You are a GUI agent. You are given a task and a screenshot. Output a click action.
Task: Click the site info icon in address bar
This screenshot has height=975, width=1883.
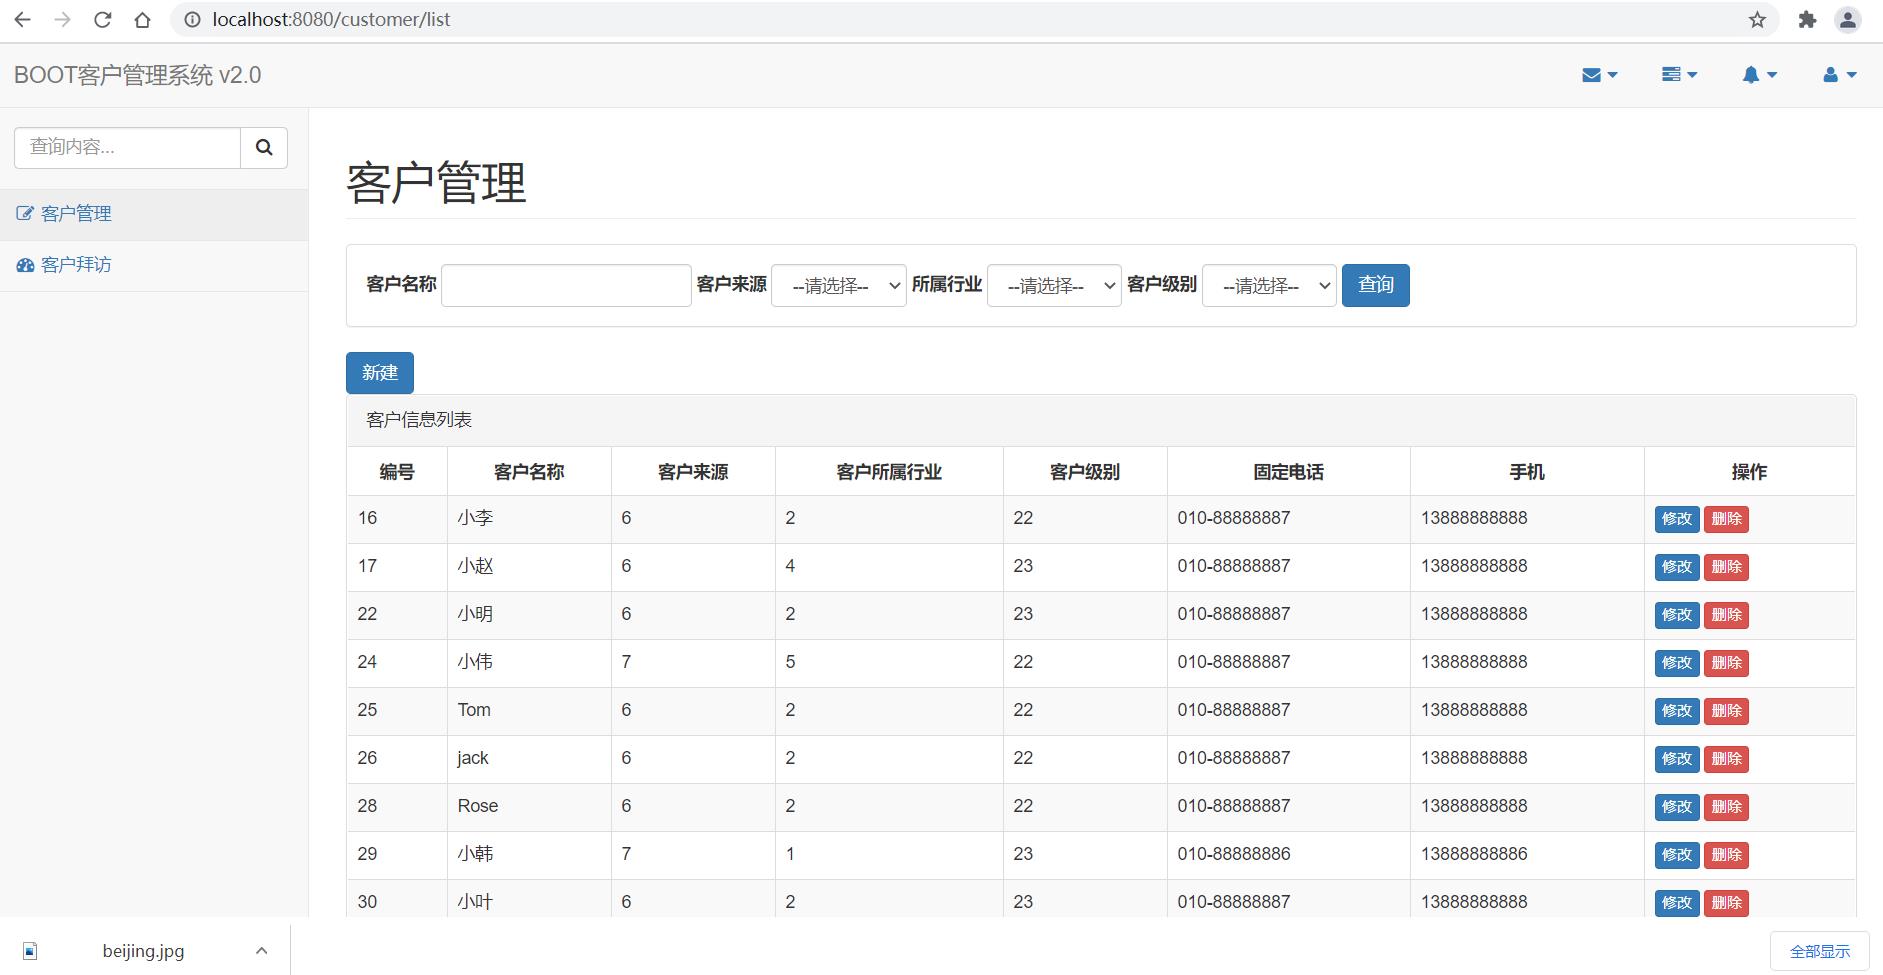coord(192,20)
